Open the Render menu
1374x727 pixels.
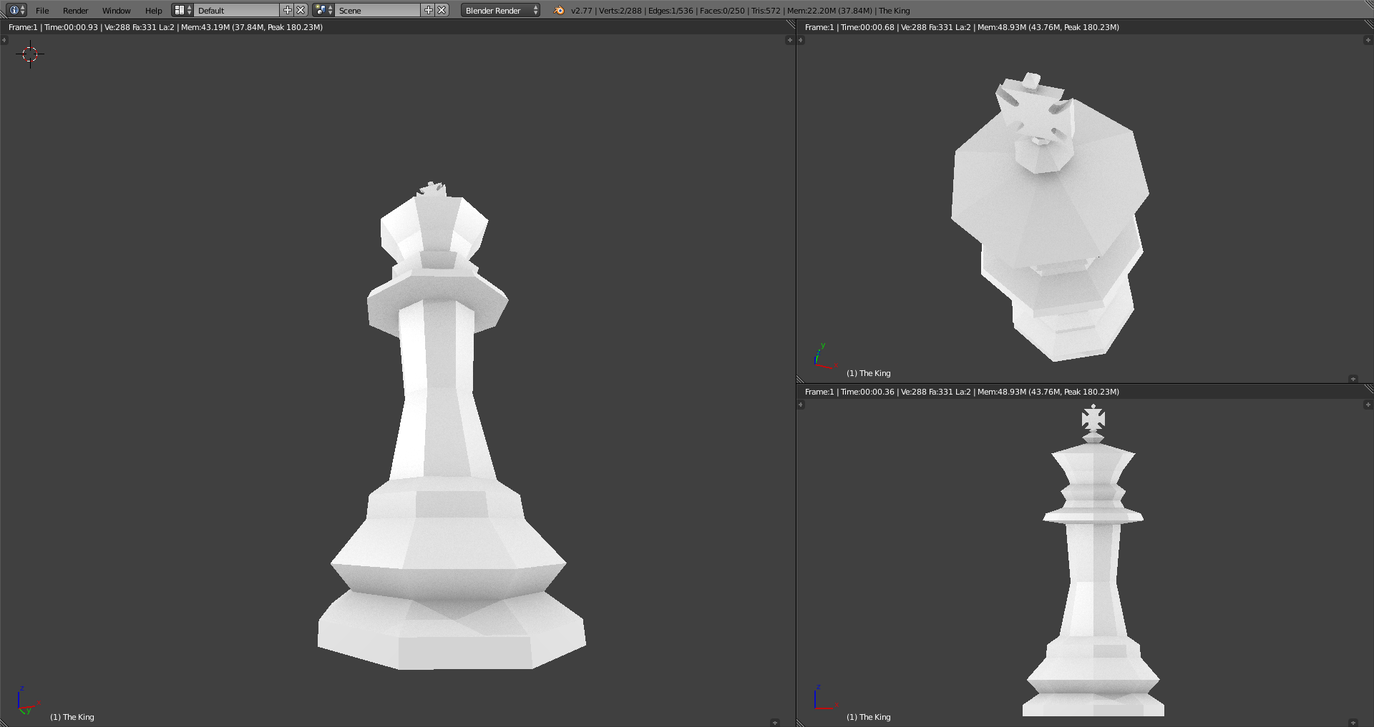click(75, 10)
